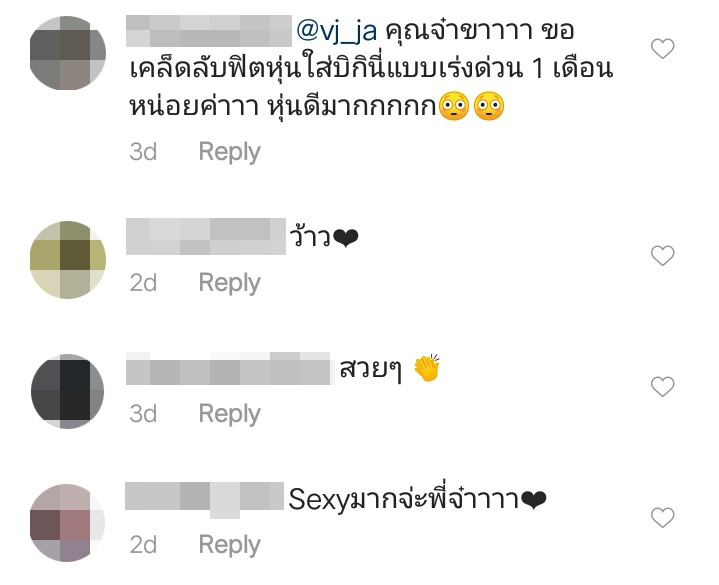This screenshot has height=585, width=719.
Task: Reply to the สวยๆ comment
Action: coord(229,414)
